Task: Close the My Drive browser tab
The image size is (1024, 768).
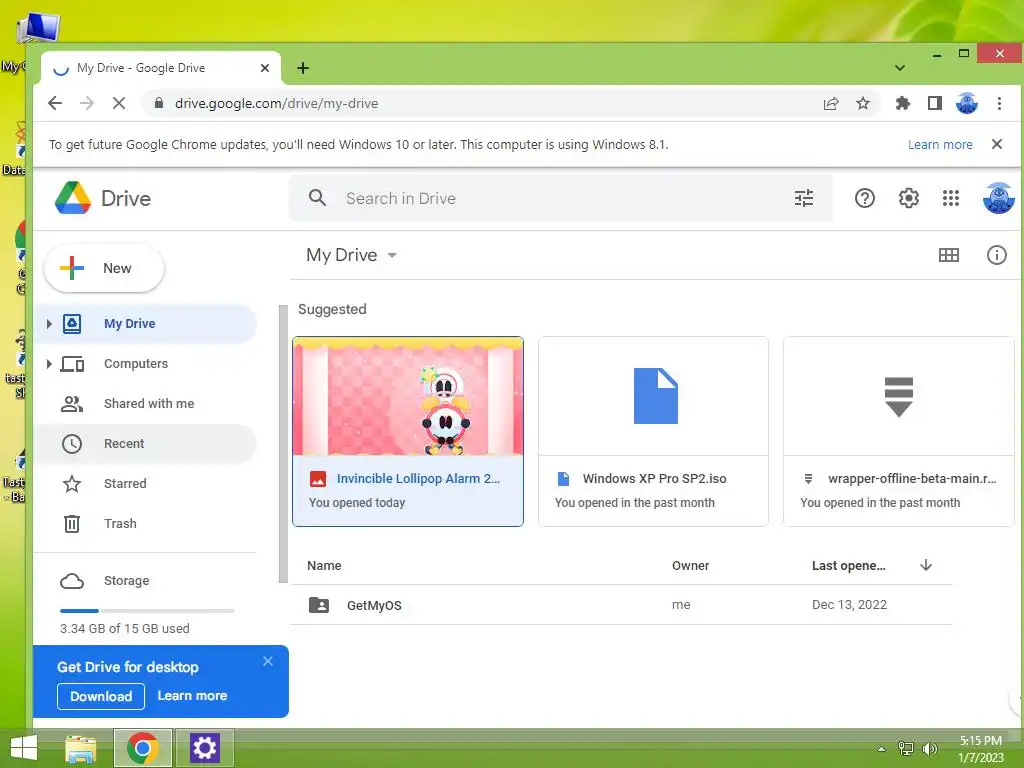Action: pos(264,68)
